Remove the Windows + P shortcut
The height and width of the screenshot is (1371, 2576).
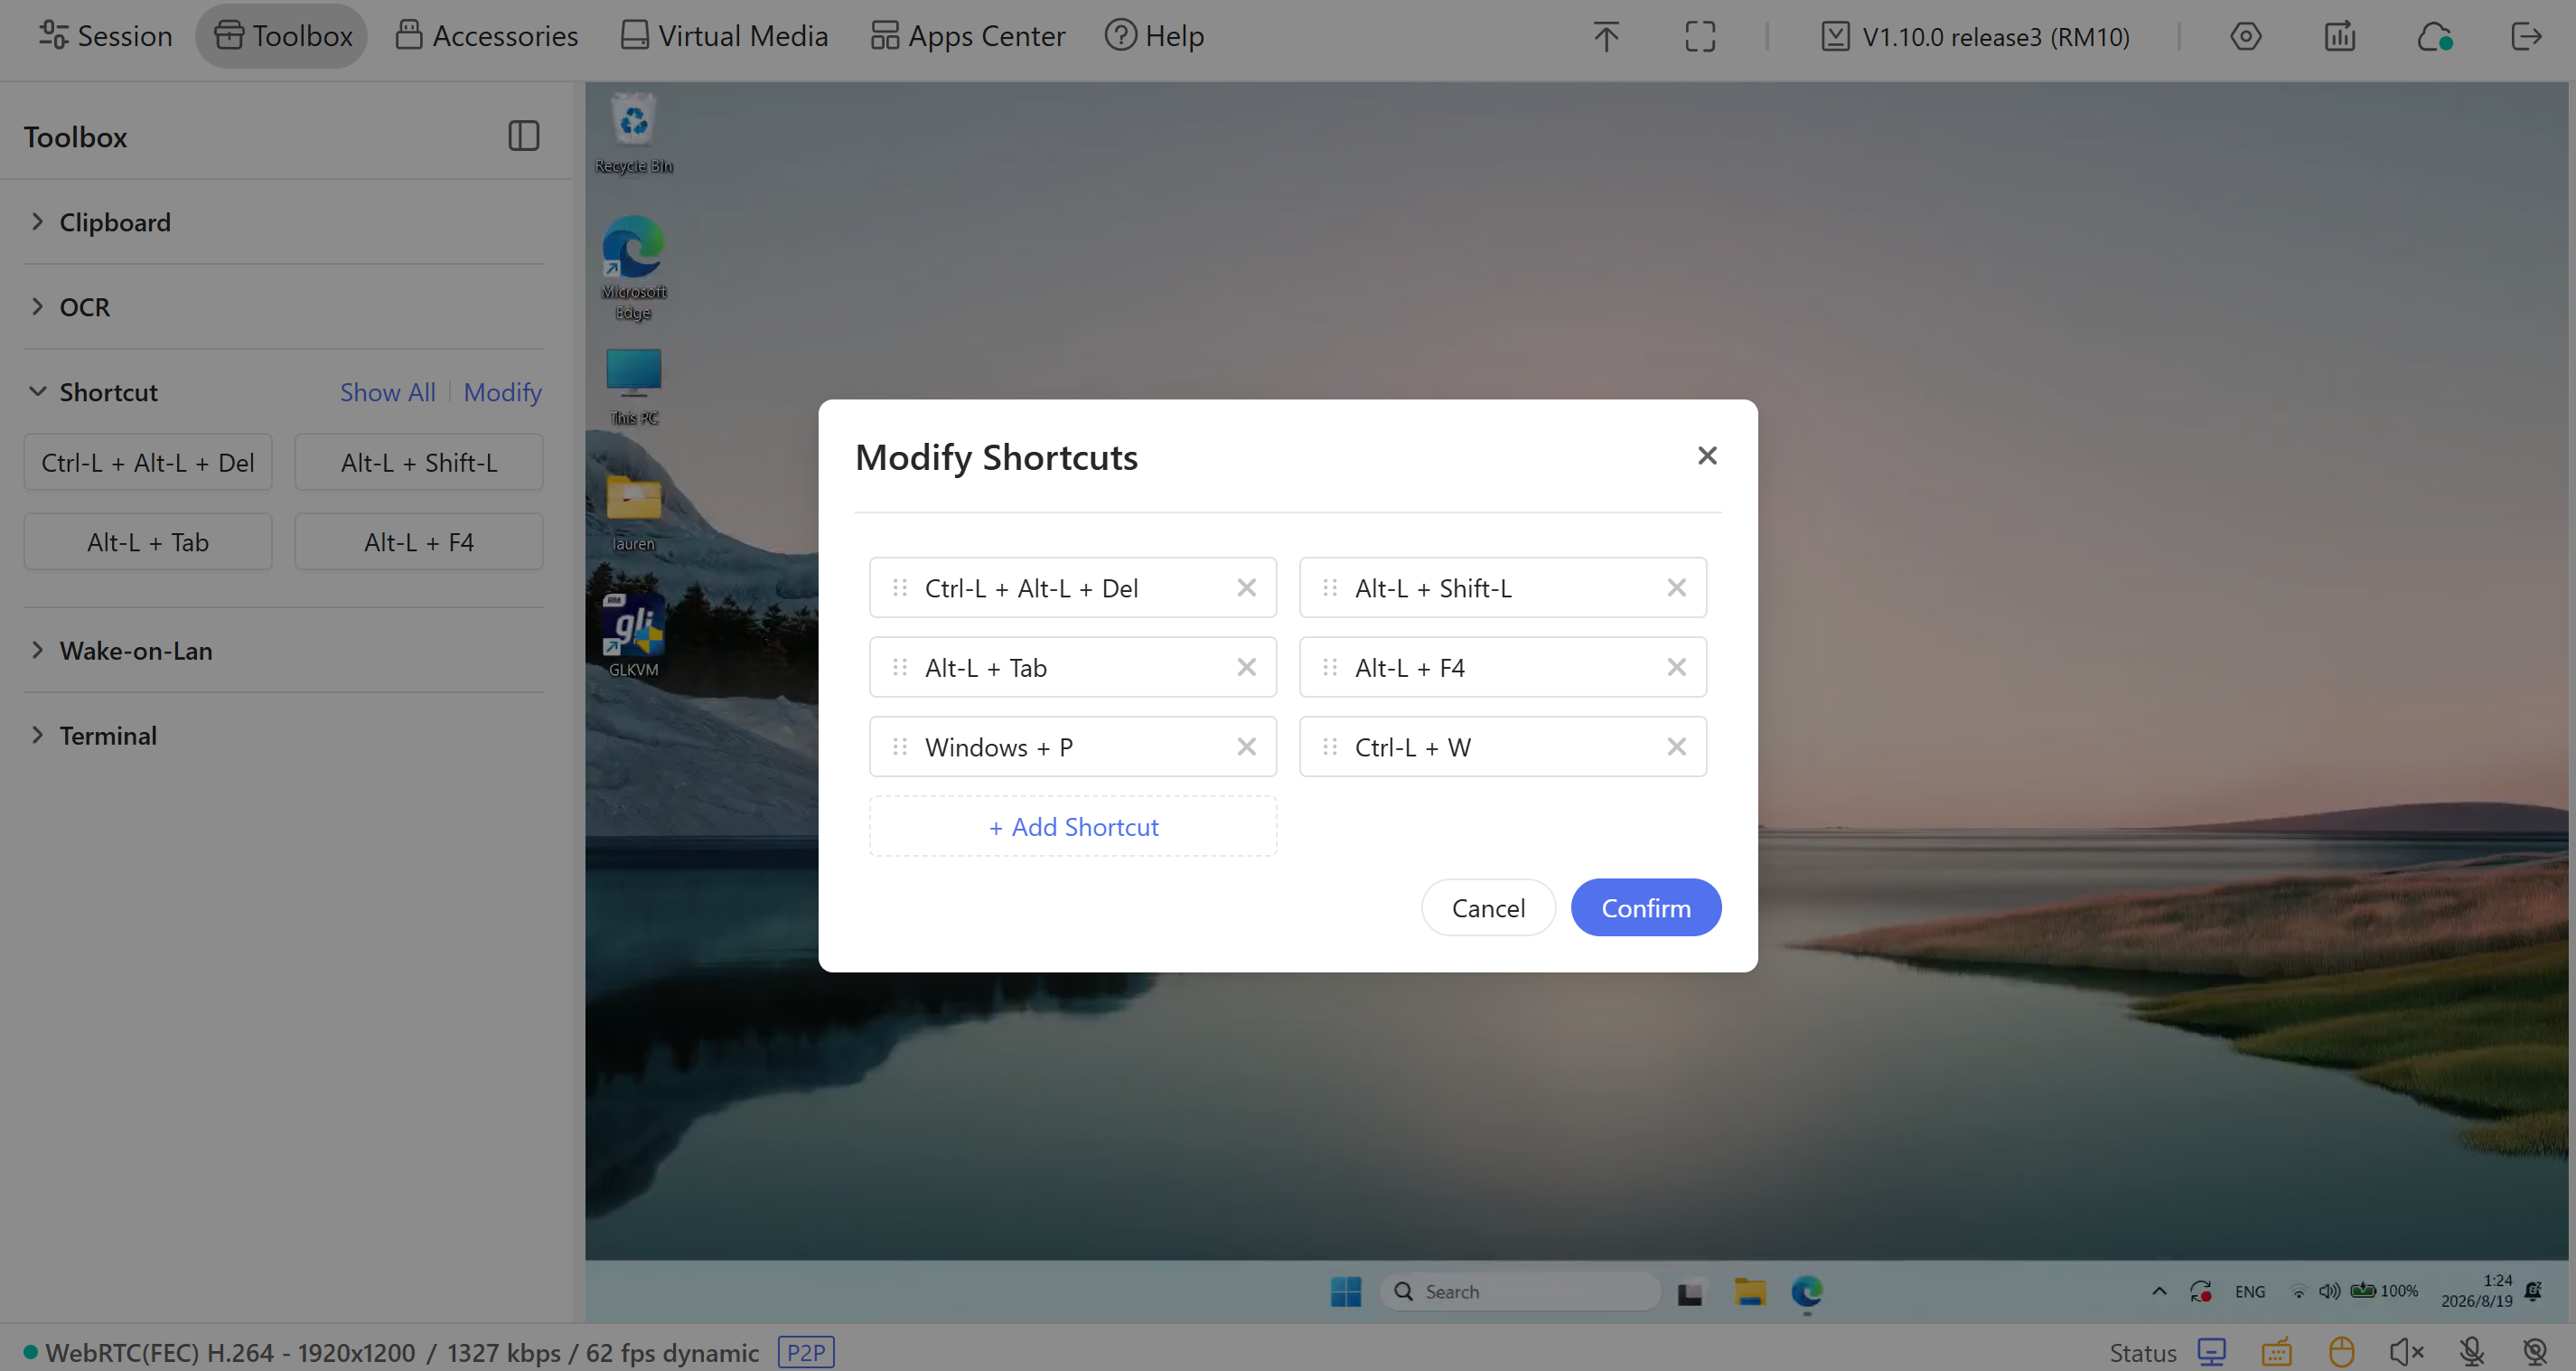click(x=1246, y=747)
